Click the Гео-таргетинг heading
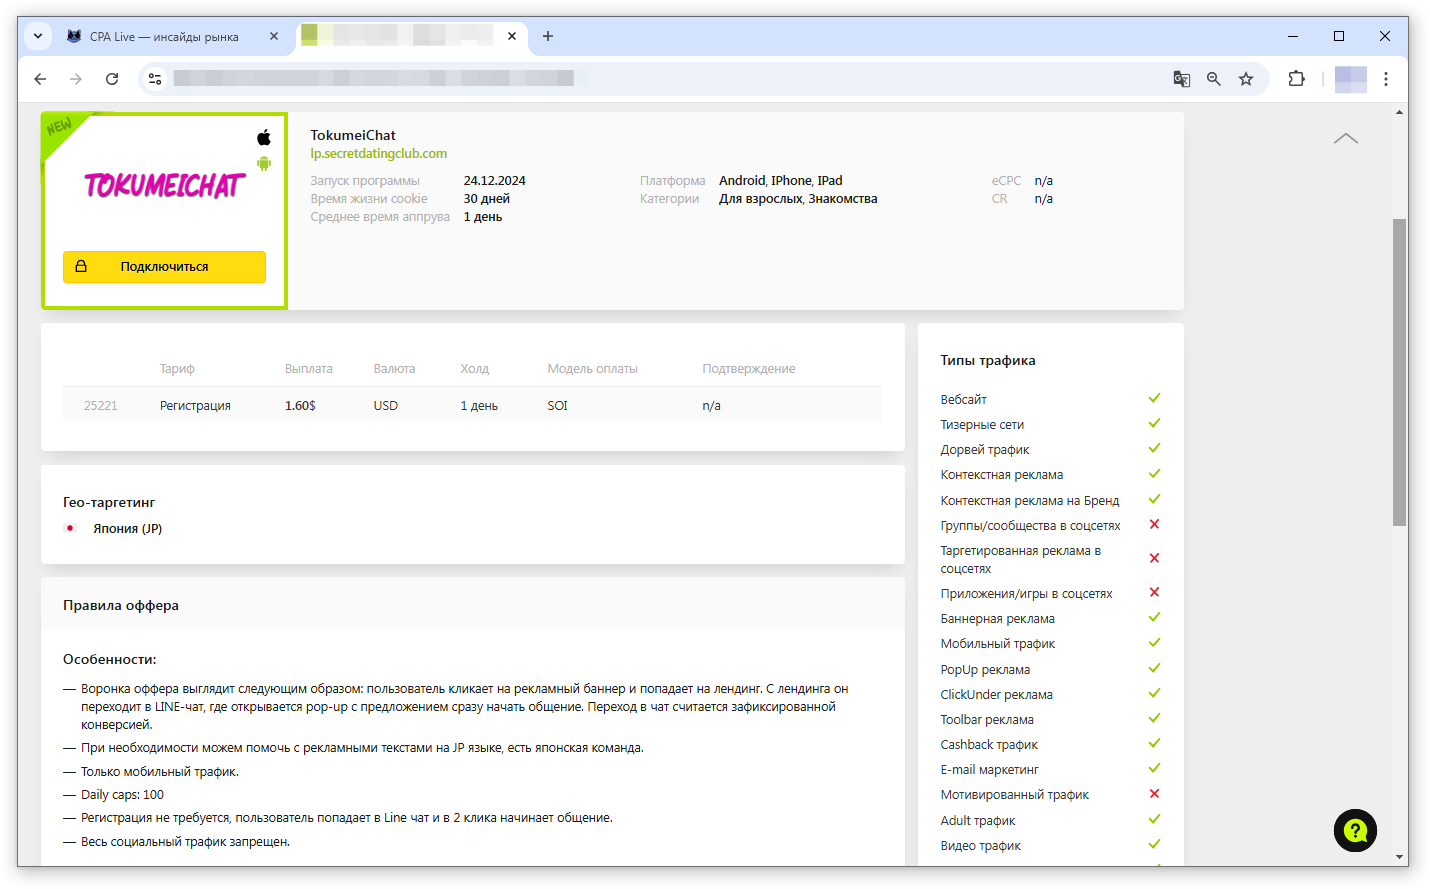 (109, 503)
